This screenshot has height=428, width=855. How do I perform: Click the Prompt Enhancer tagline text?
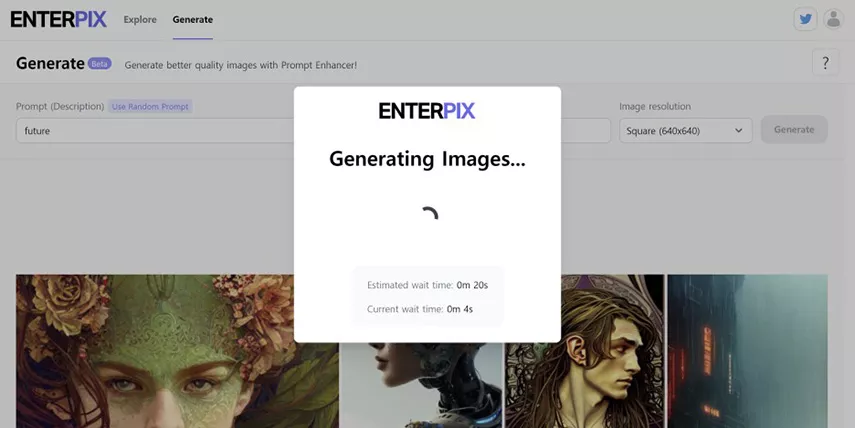240,65
